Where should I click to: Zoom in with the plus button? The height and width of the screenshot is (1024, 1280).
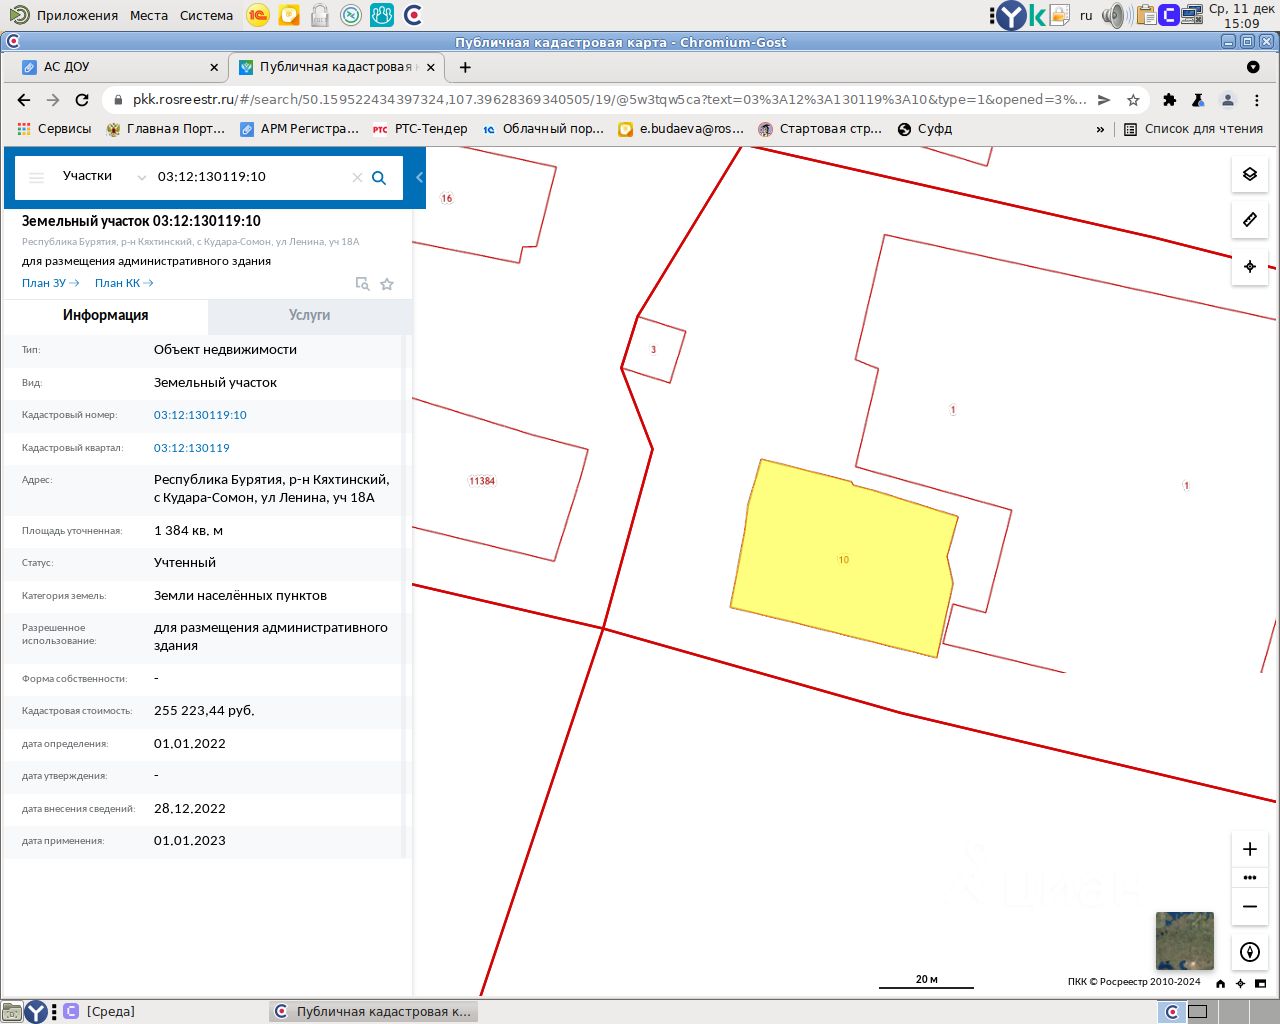(x=1250, y=849)
